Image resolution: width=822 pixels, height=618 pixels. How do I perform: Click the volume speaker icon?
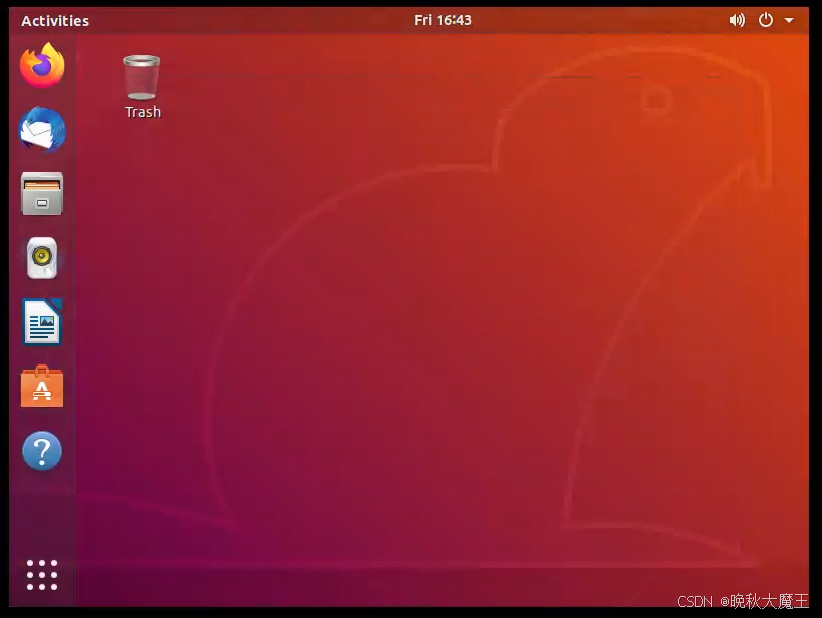click(x=737, y=20)
